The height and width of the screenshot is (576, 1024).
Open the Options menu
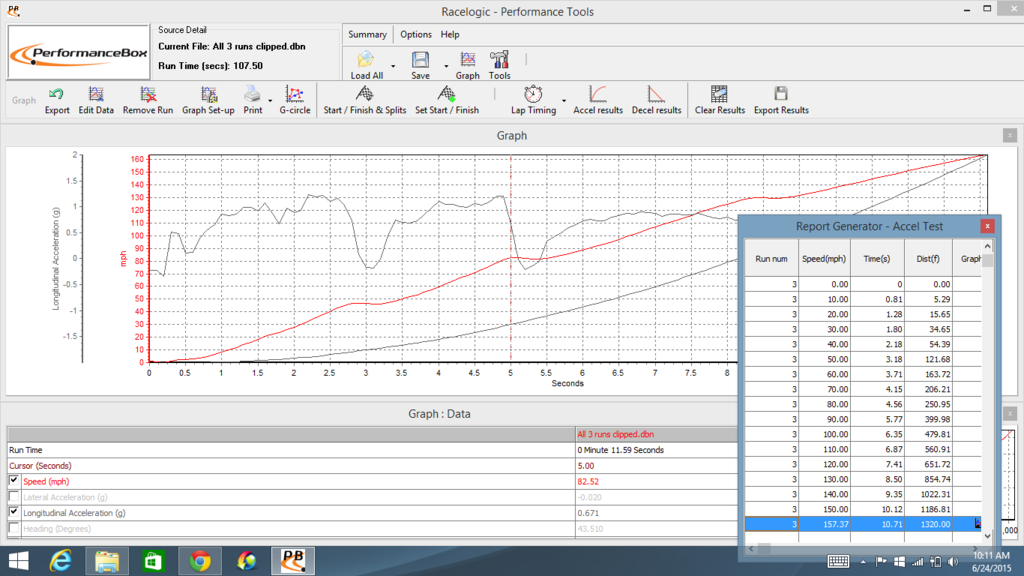pos(416,35)
